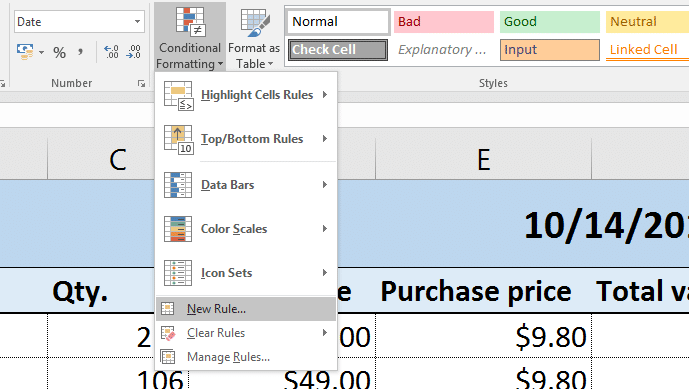Open accounting format dropdown arrow
Viewport: 689px width, 389px height.
pyautogui.click(x=41, y=52)
